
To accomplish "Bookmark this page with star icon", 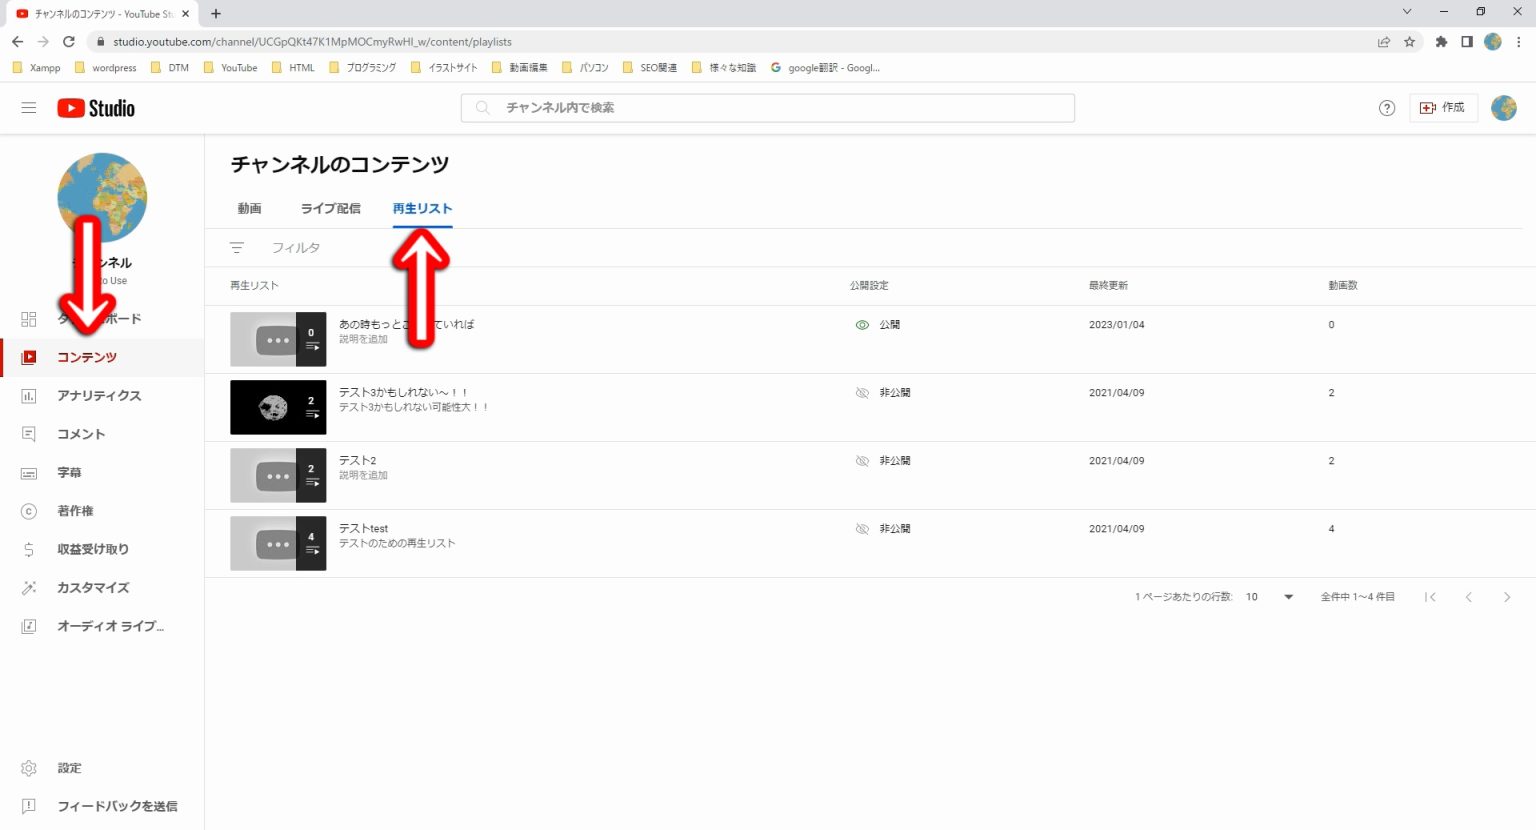I will point(1409,42).
